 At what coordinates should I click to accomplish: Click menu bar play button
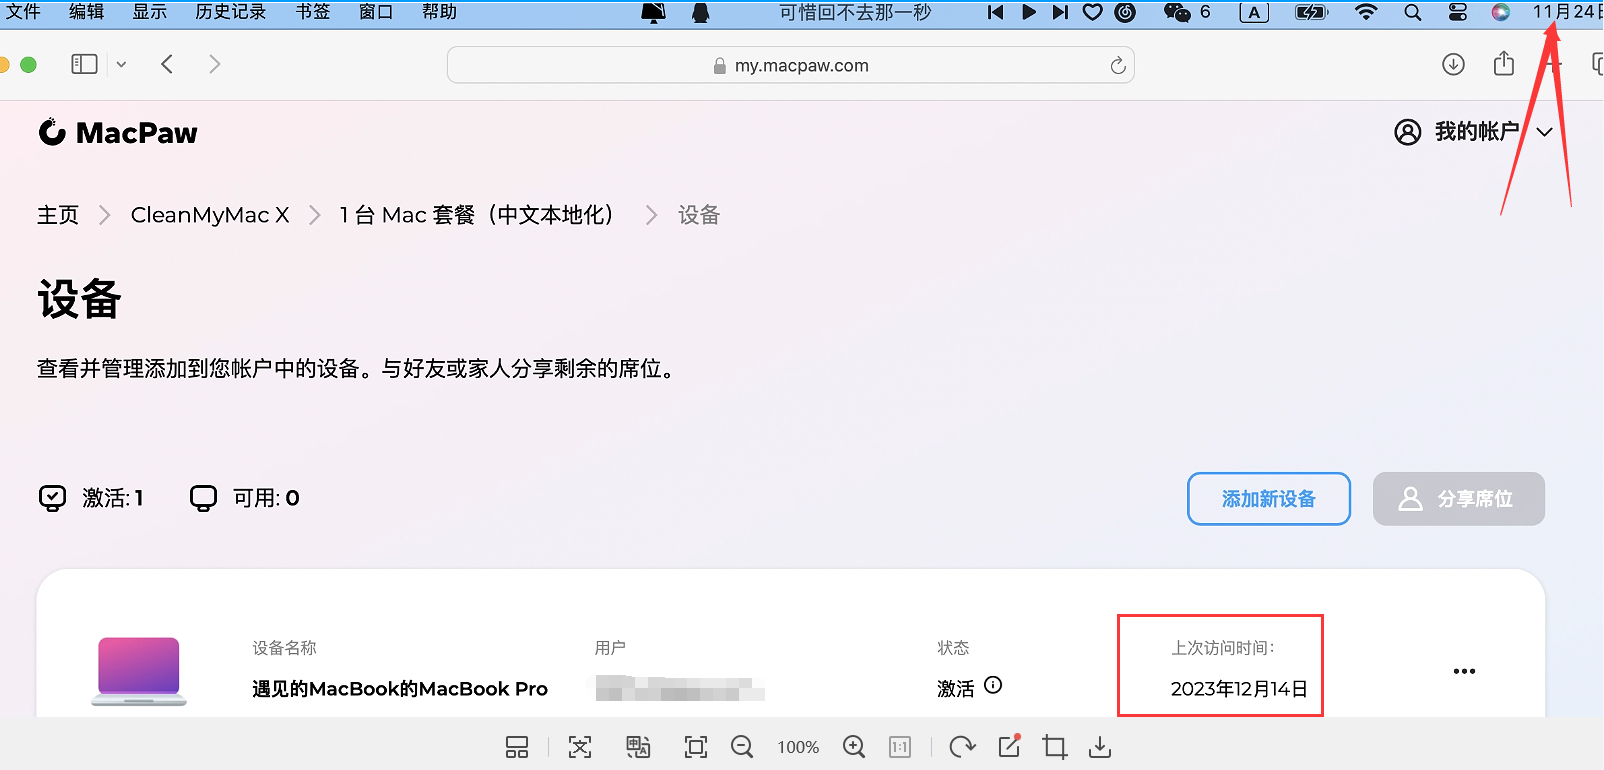[x=1029, y=12]
